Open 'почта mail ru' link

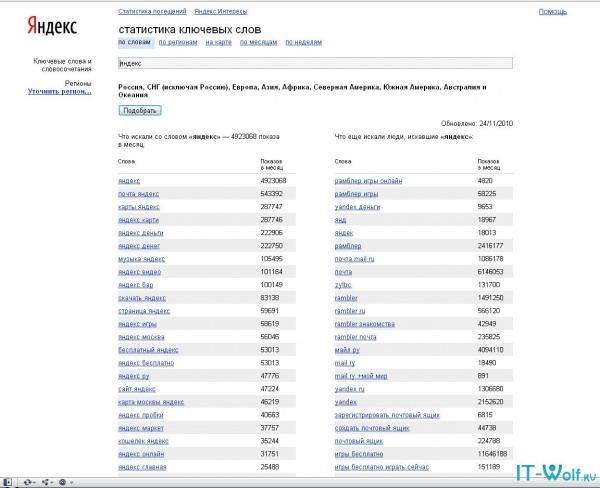click(354, 259)
